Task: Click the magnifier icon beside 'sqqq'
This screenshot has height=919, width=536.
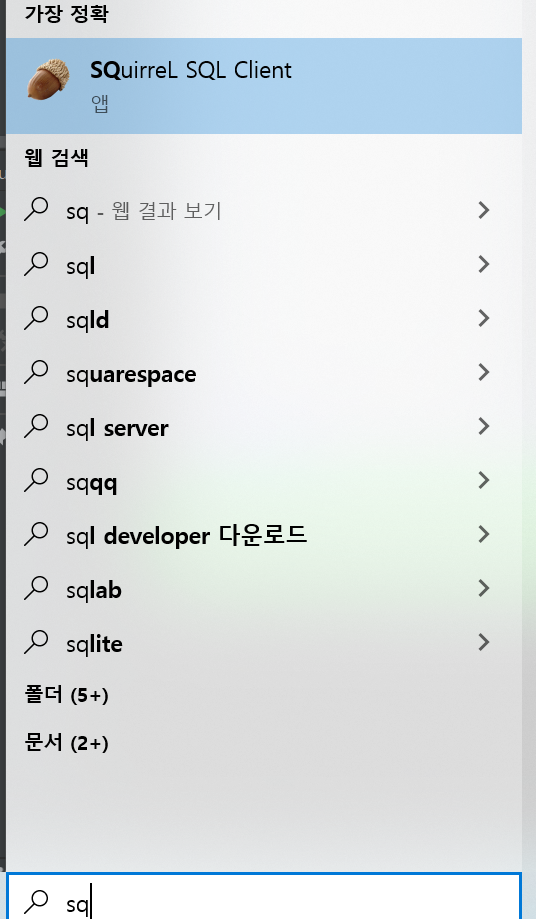Action: pos(36,479)
